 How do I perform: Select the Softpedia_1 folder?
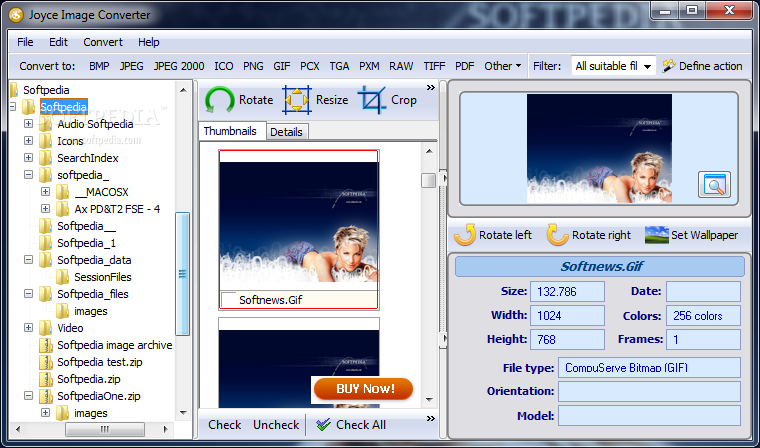(x=86, y=243)
